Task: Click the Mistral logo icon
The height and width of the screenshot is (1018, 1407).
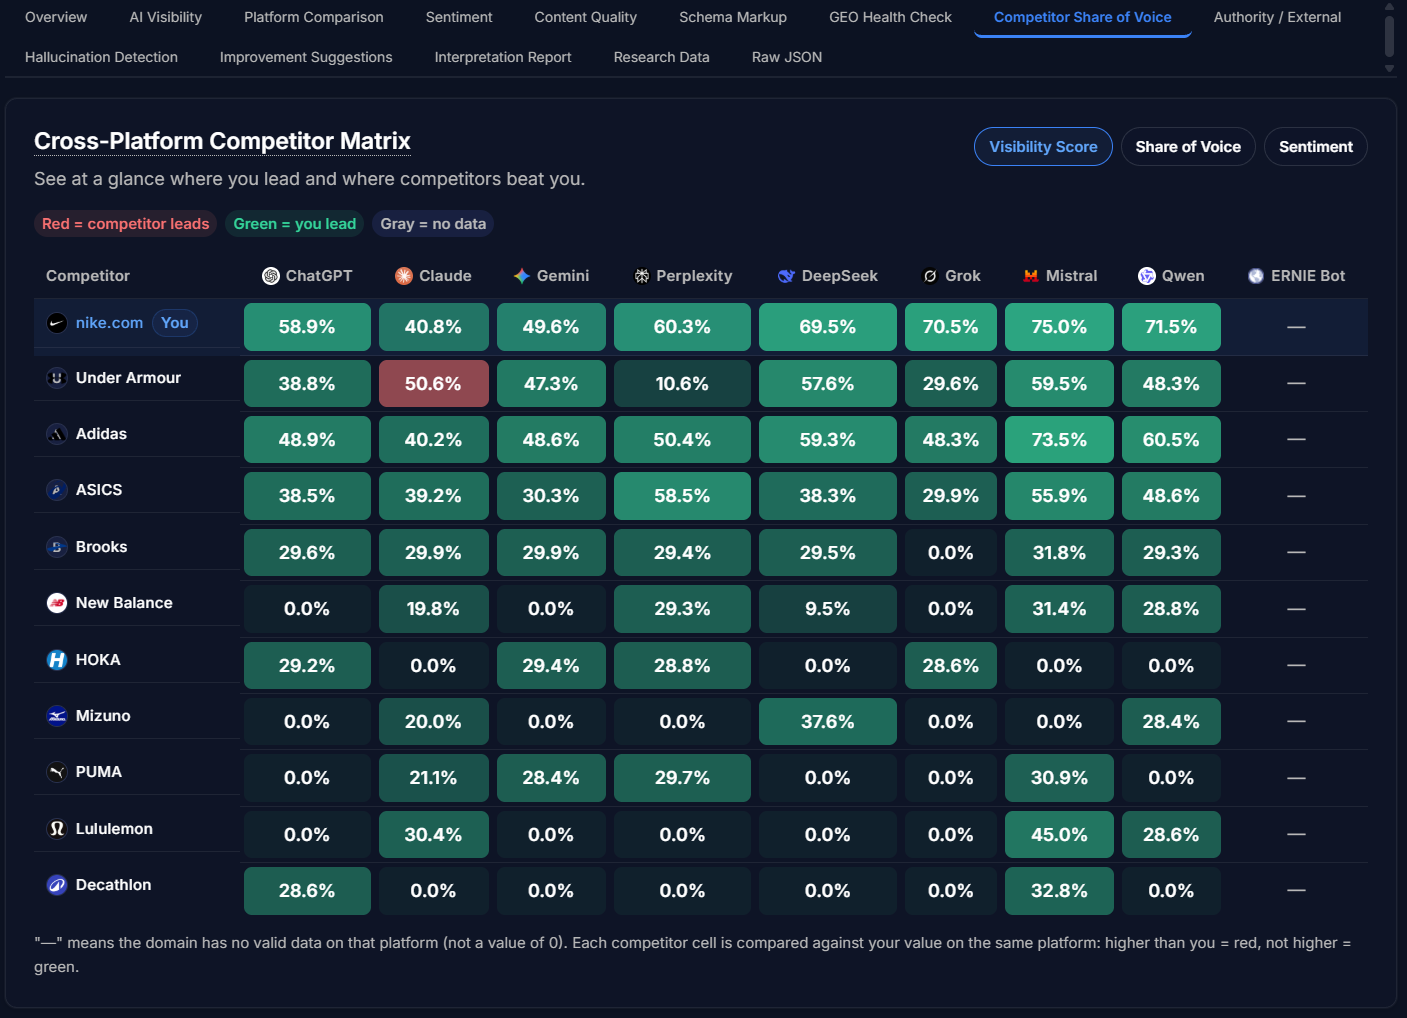Action: click(1031, 276)
